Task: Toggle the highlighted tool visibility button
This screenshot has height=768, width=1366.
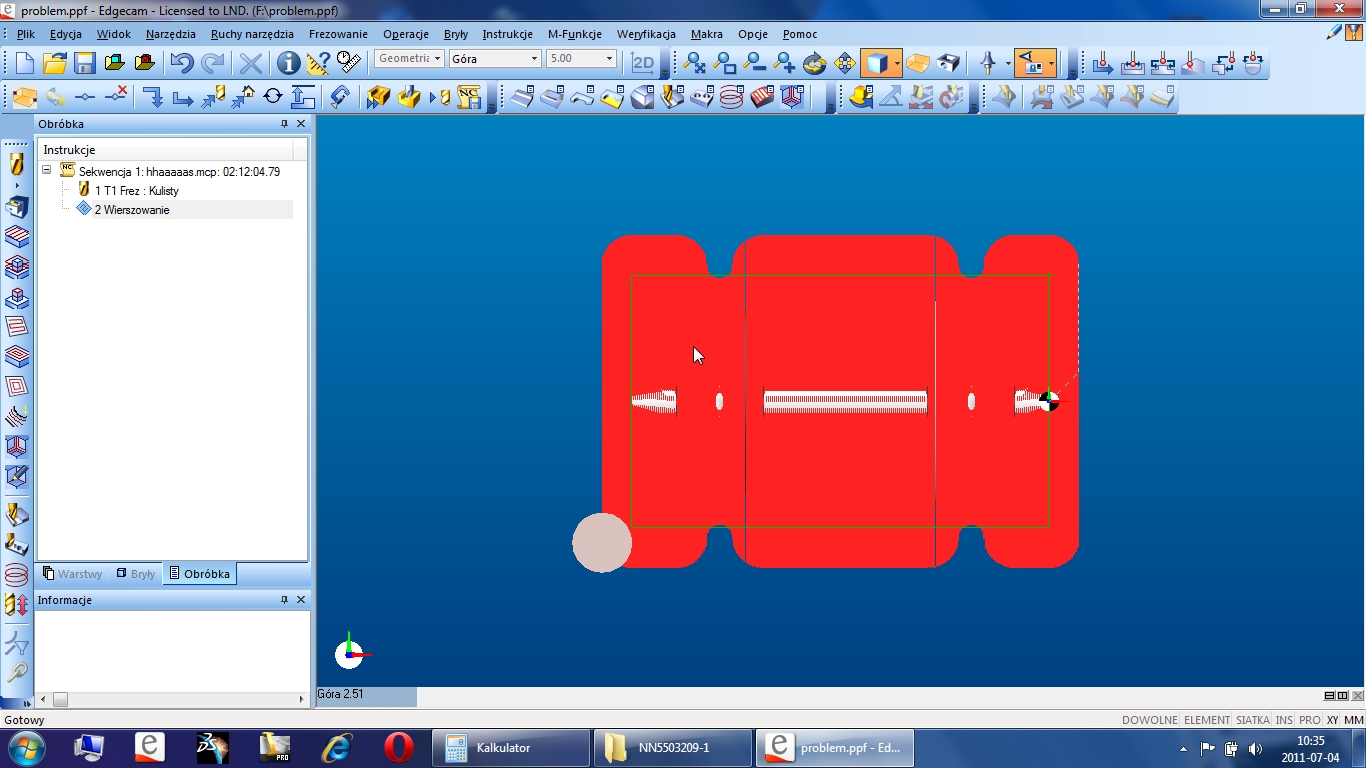Action: [x=1029, y=63]
